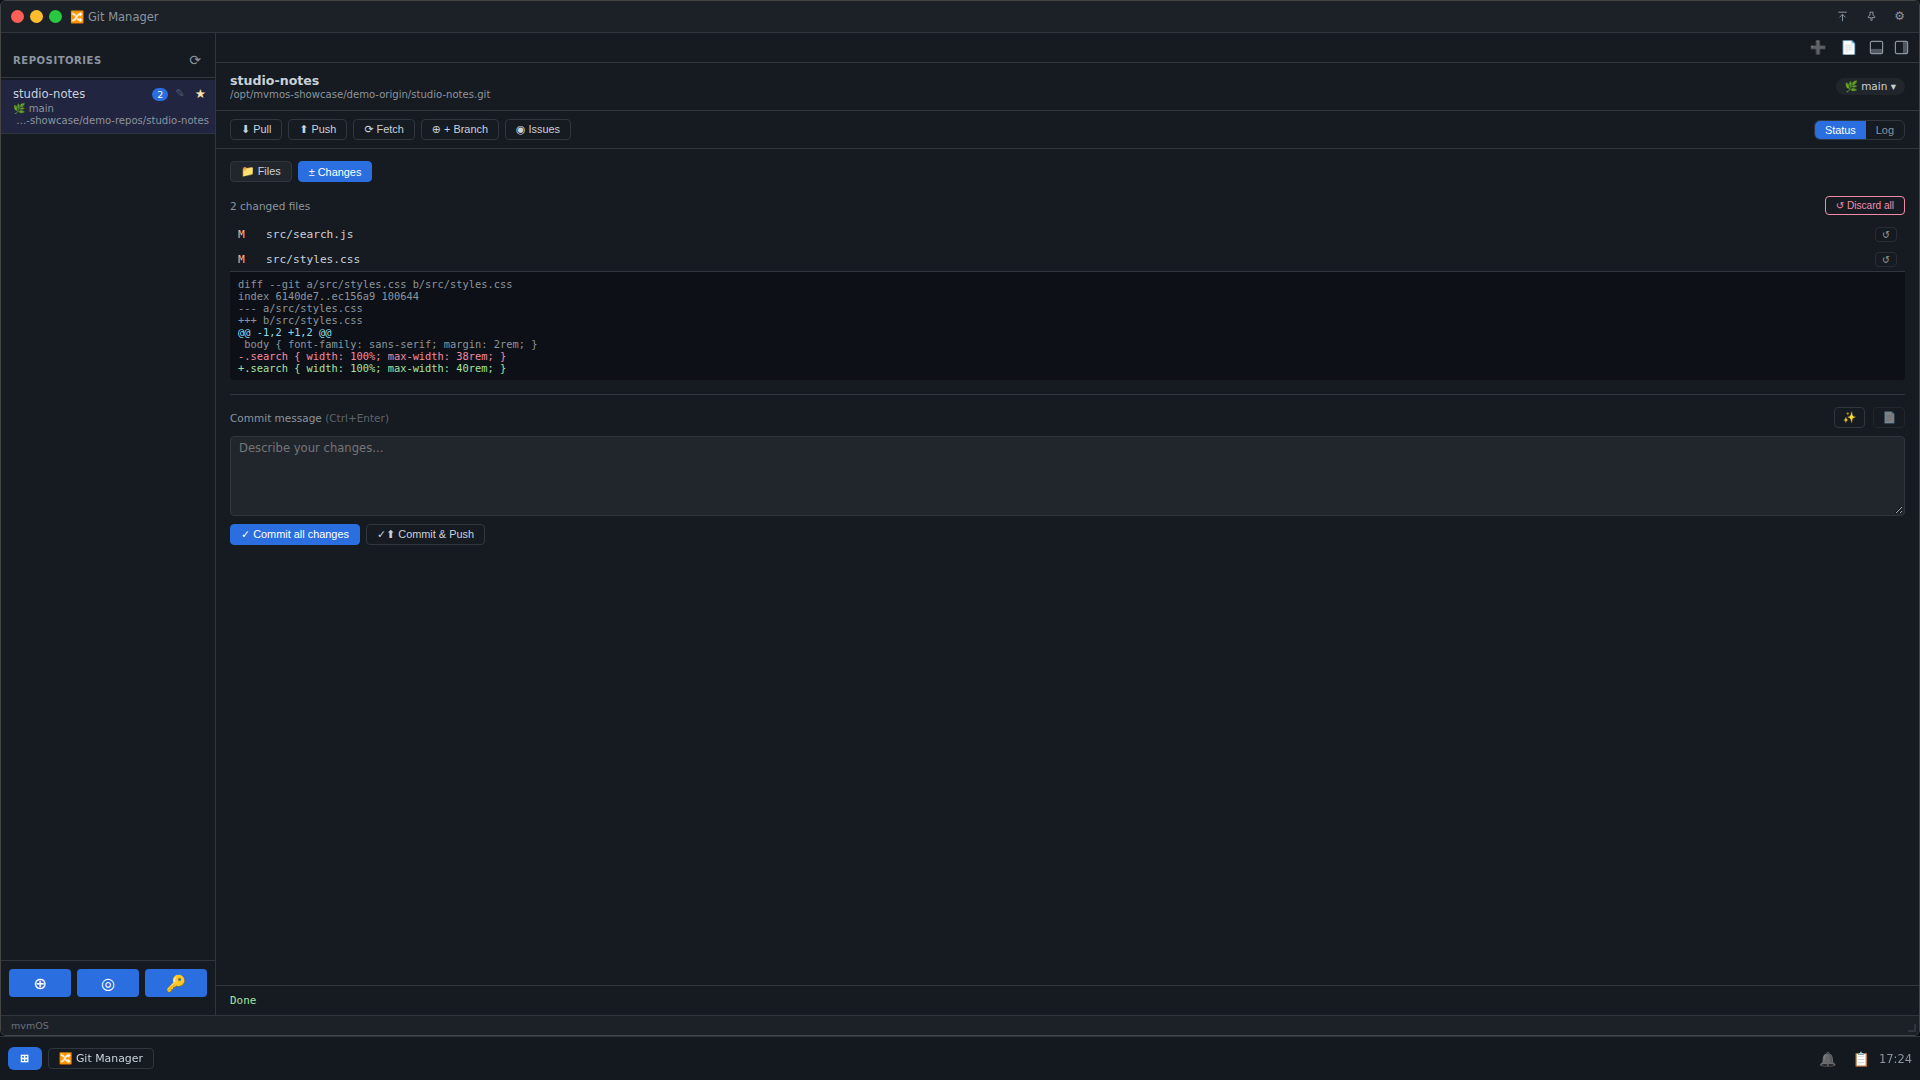Push commits to remote
Image resolution: width=1920 pixels, height=1080 pixels.
coord(318,129)
